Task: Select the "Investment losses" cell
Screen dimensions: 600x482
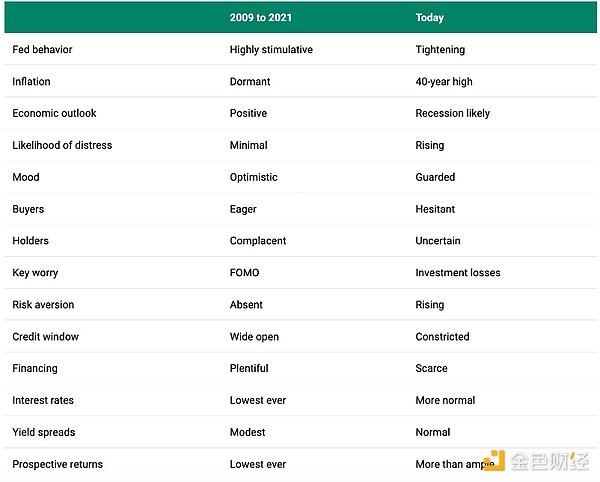Action: (458, 273)
